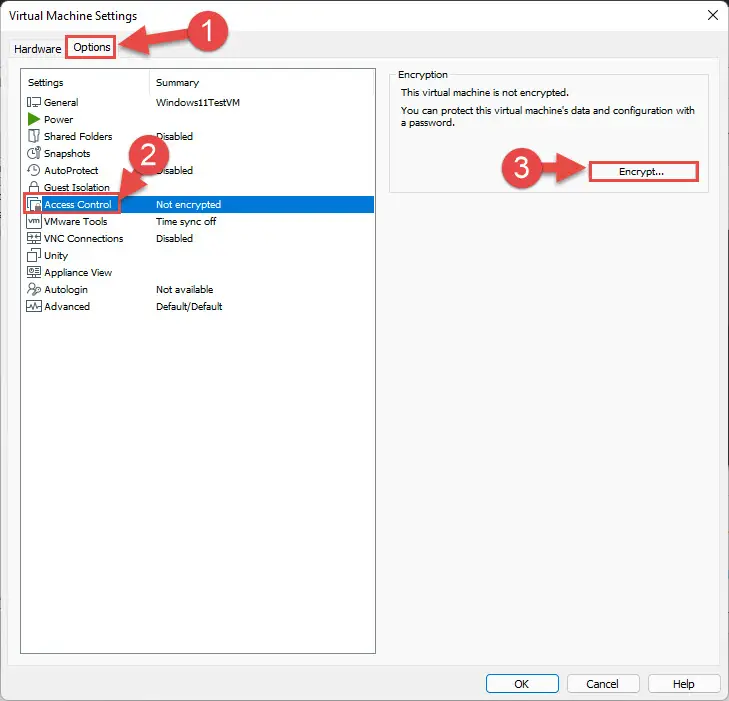Click the VMware Tools vm icon
This screenshot has height=701, width=729.
[x=33, y=221]
